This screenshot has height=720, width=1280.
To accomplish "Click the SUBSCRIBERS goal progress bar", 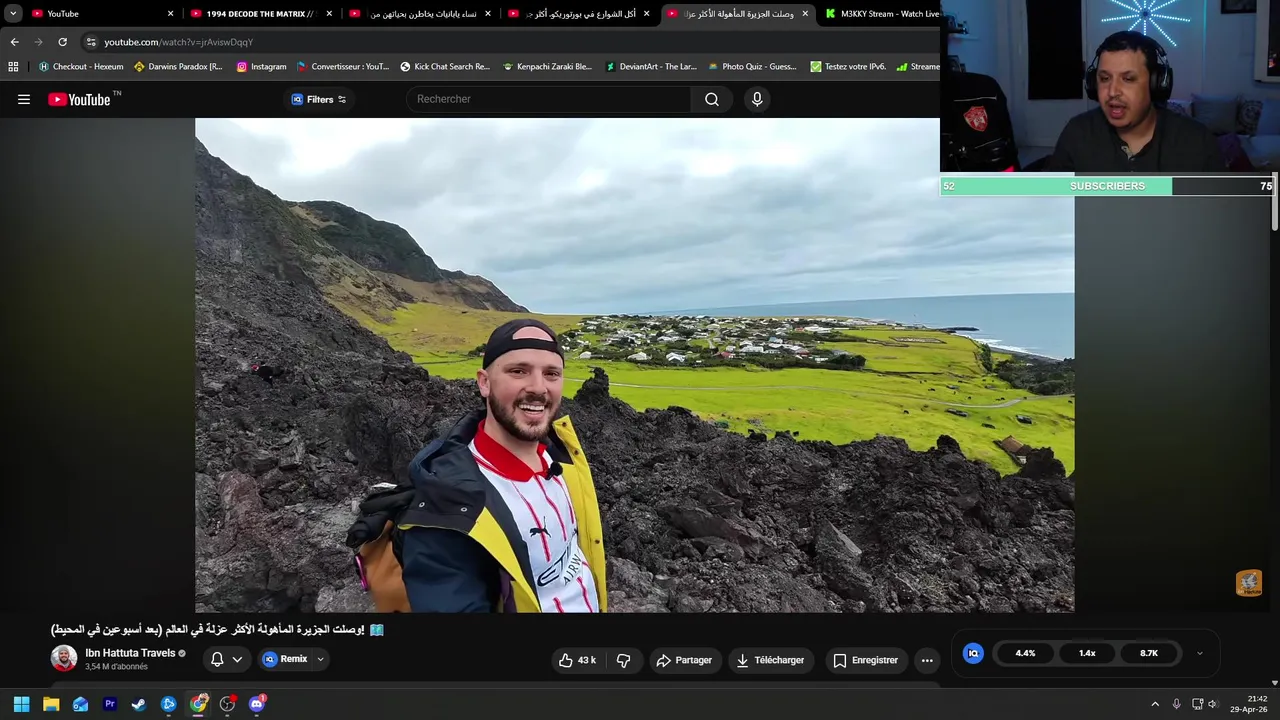I will [1107, 186].
